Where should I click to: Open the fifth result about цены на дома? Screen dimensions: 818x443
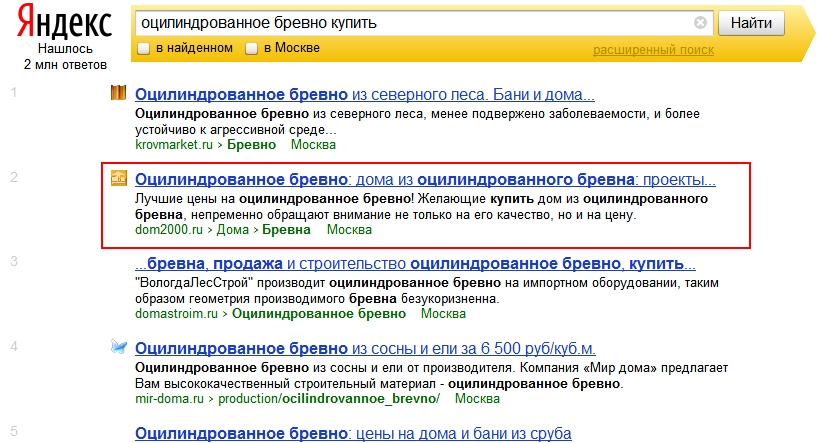352,434
